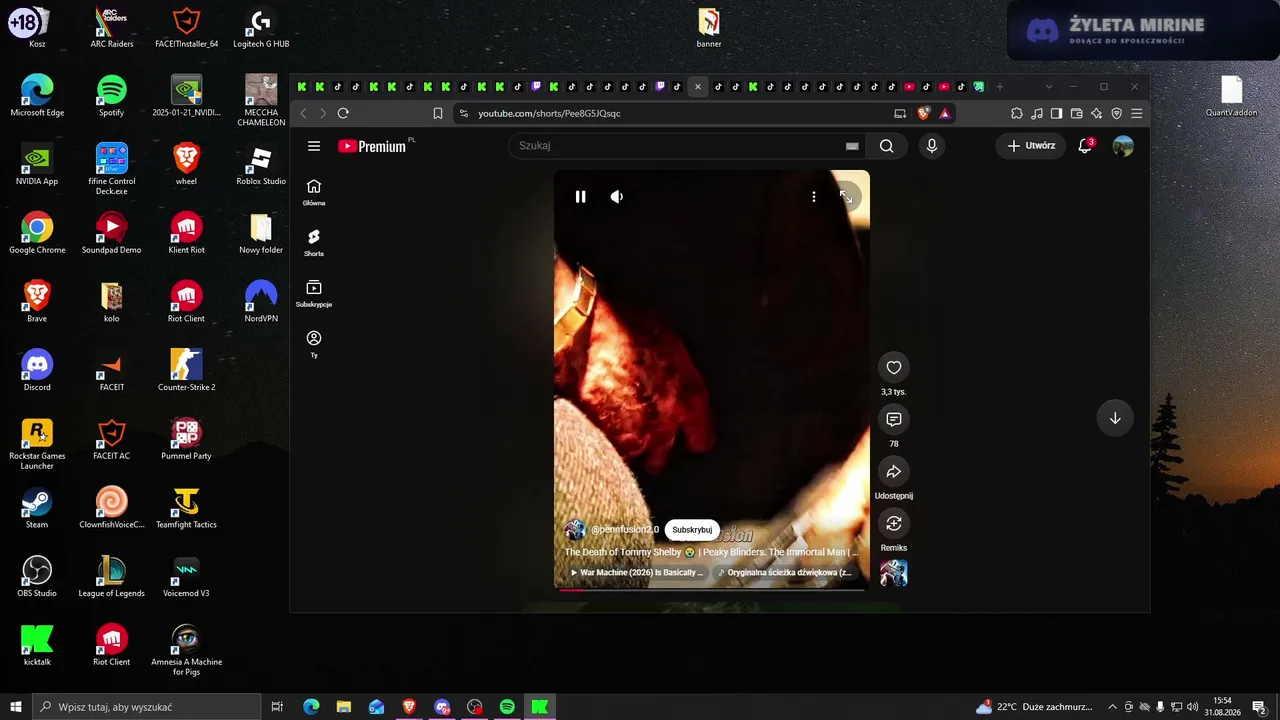Screen dimensions: 1280x720
Task: Subscribe using the Subskrybuj button
Action: point(692,530)
